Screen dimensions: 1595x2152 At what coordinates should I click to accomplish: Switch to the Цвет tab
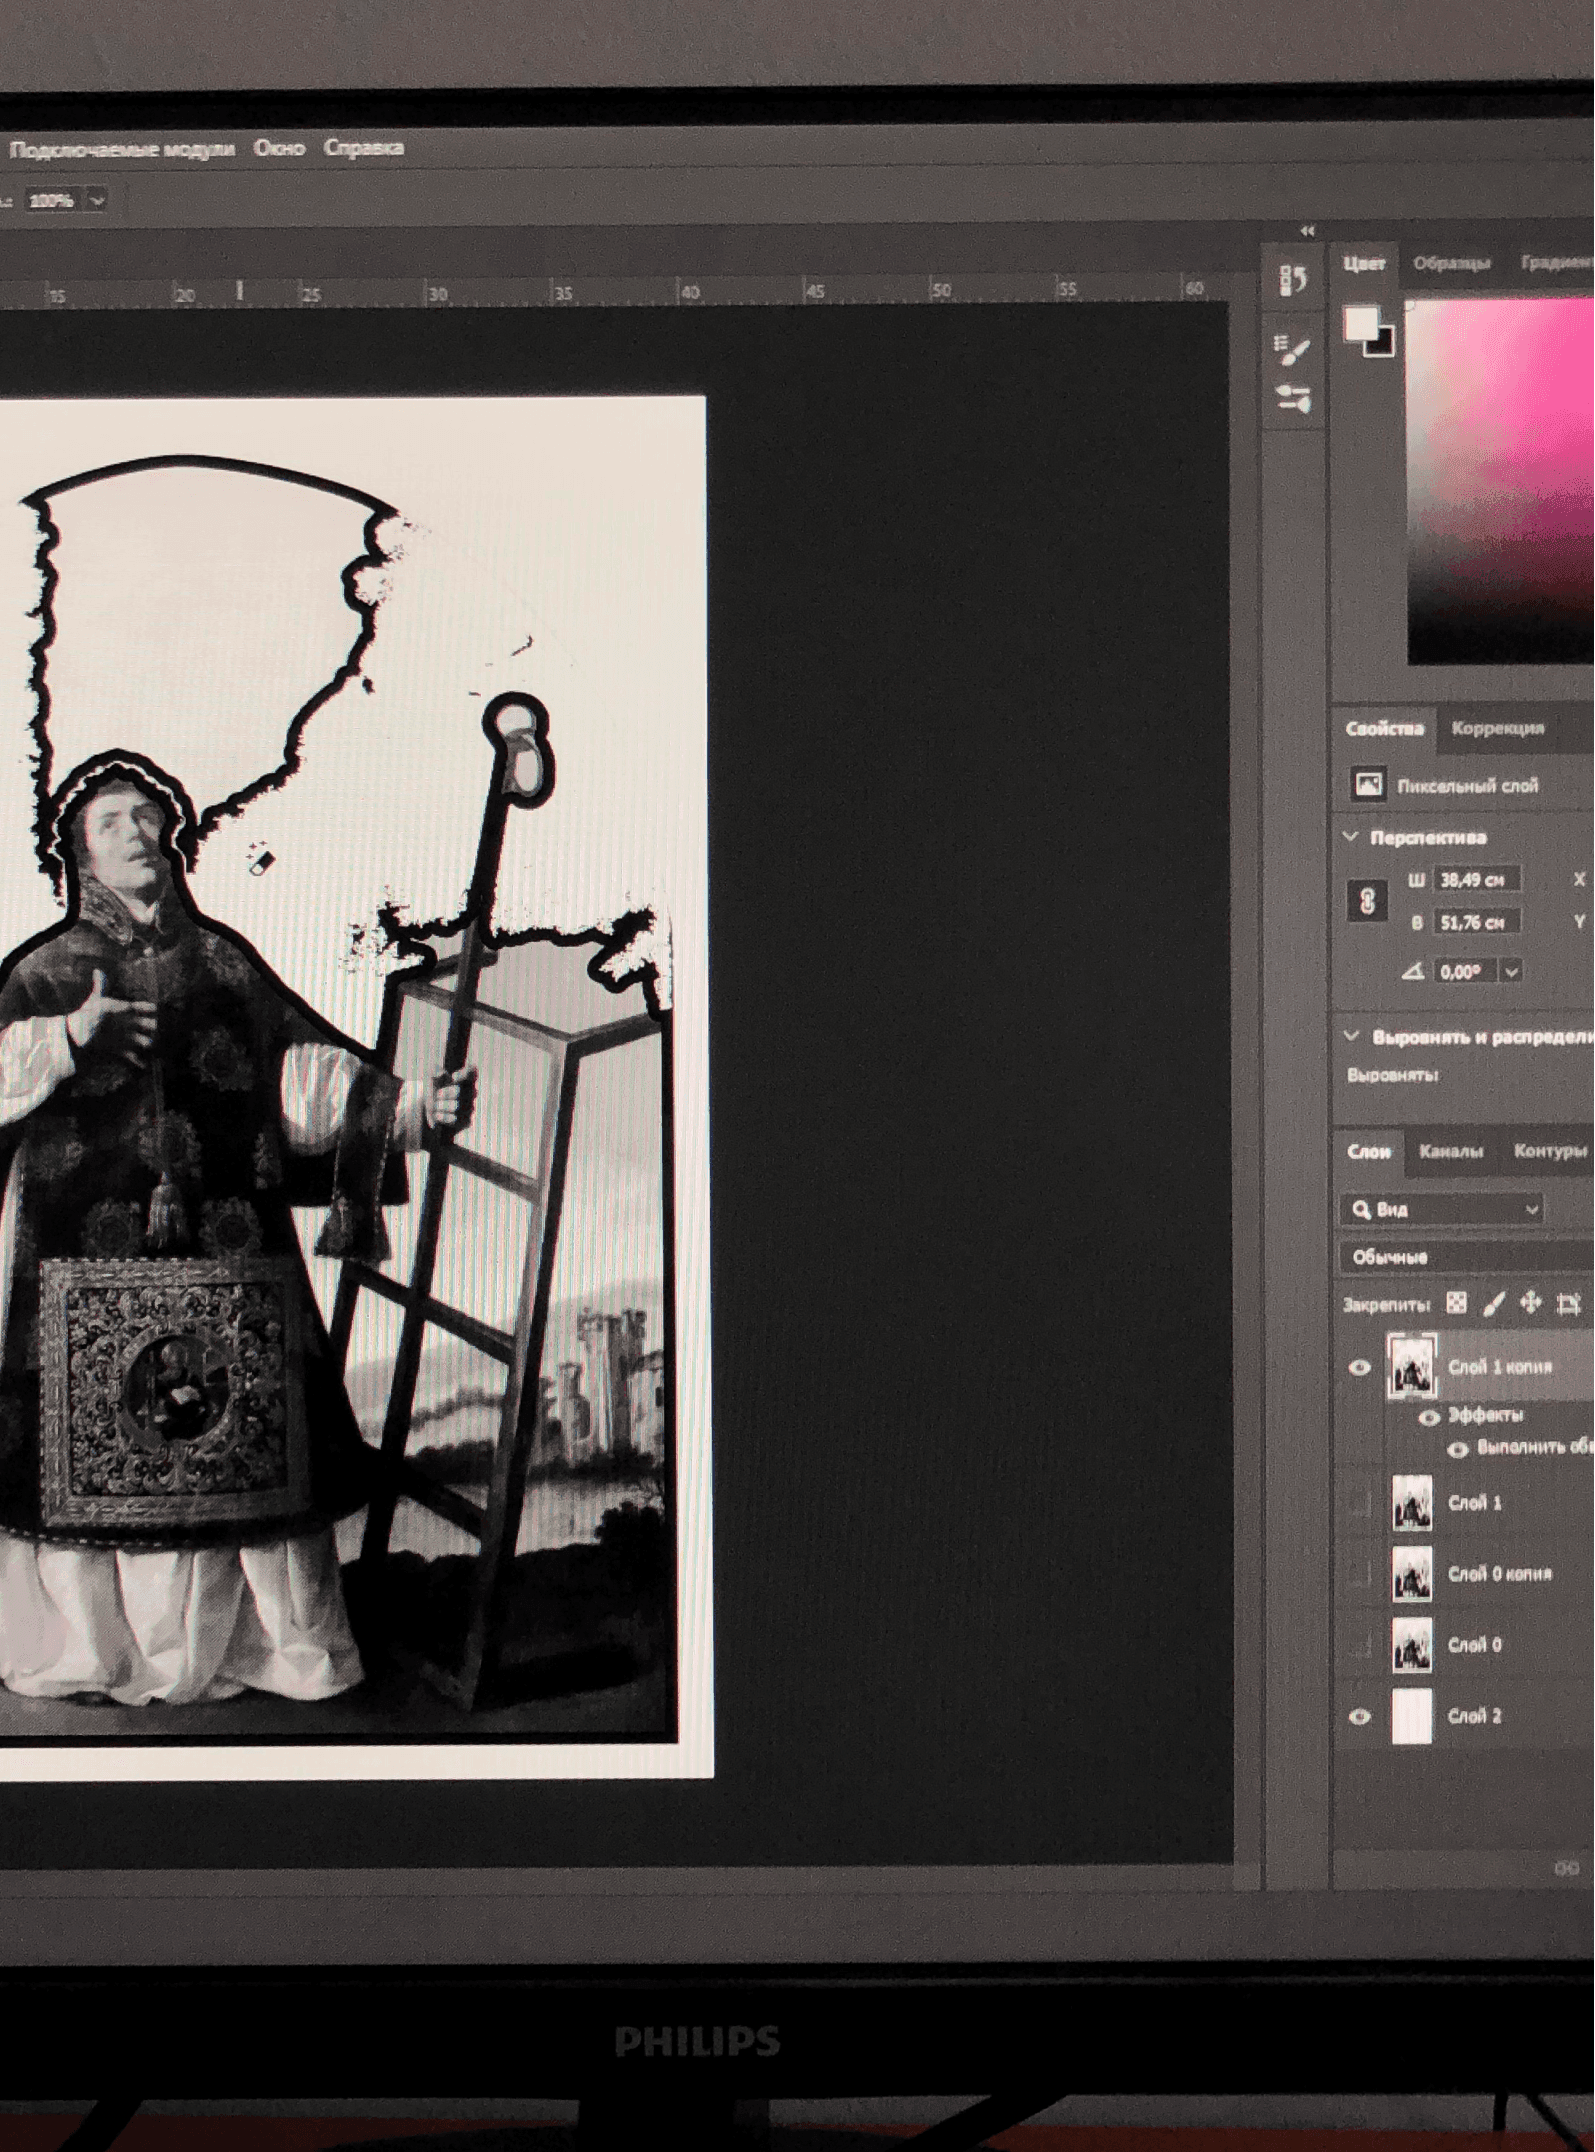1364,263
